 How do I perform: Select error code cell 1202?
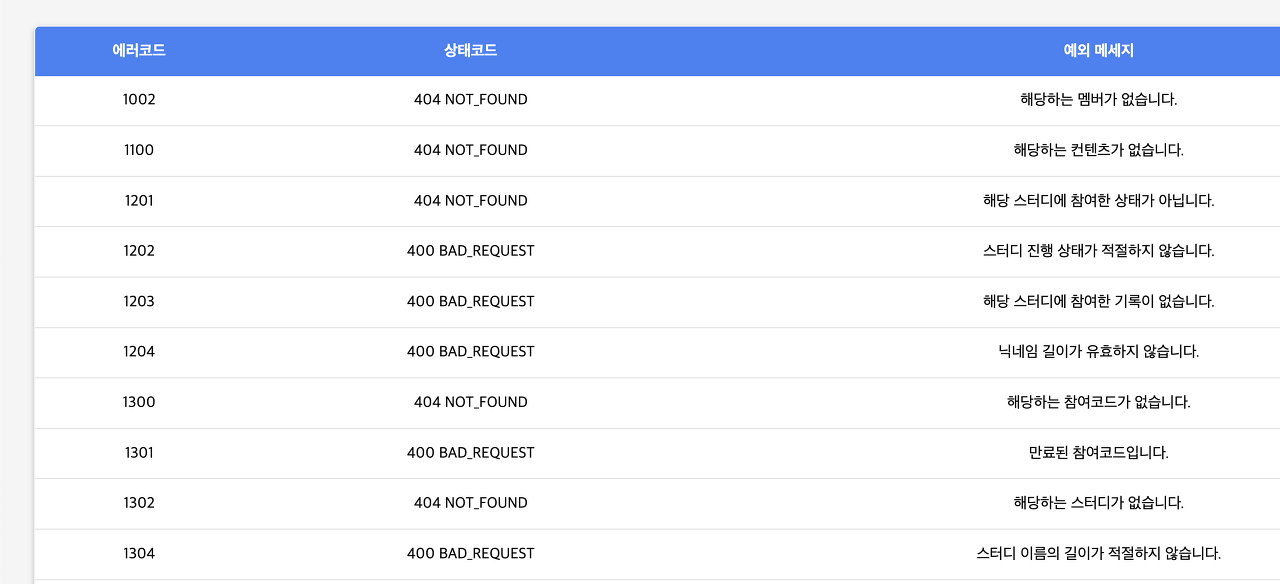click(139, 251)
